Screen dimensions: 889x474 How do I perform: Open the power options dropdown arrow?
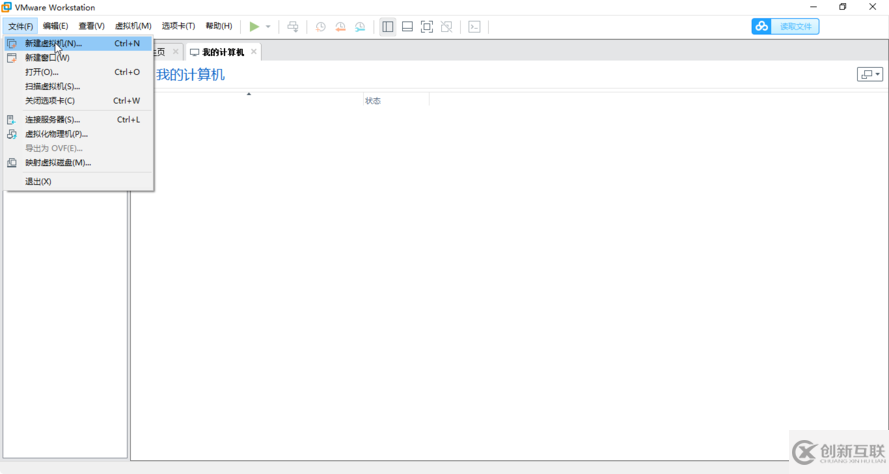pyautogui.click(x=268, y=27)
